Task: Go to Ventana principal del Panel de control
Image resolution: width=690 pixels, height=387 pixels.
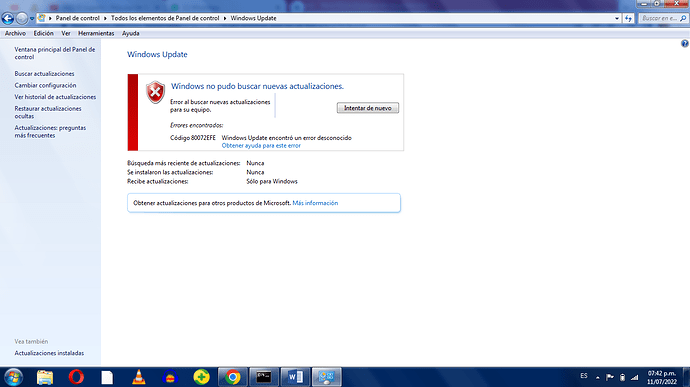Action: click(x=55, y=53)
